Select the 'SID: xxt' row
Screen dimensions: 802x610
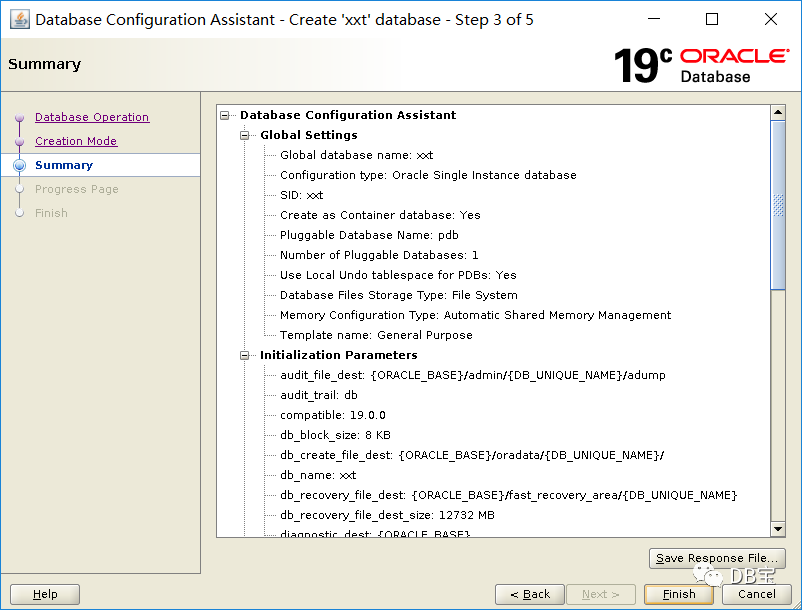[301, 195]
